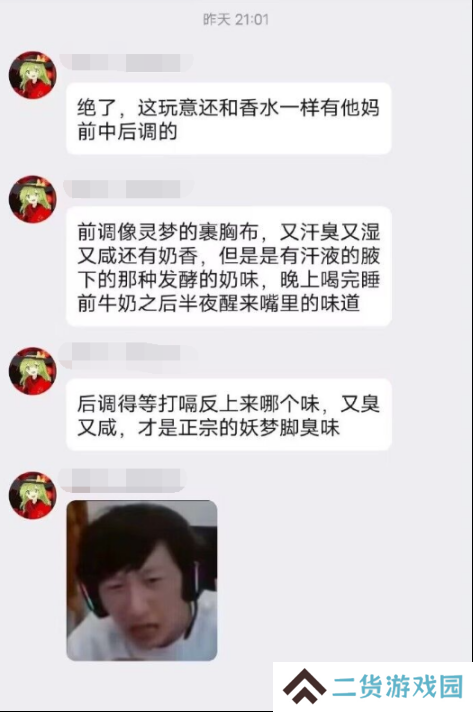The height and width of the screenshot is (712, 473).
Task: Click the 二货游戏园 watermark text
Action: coord(398,686)
